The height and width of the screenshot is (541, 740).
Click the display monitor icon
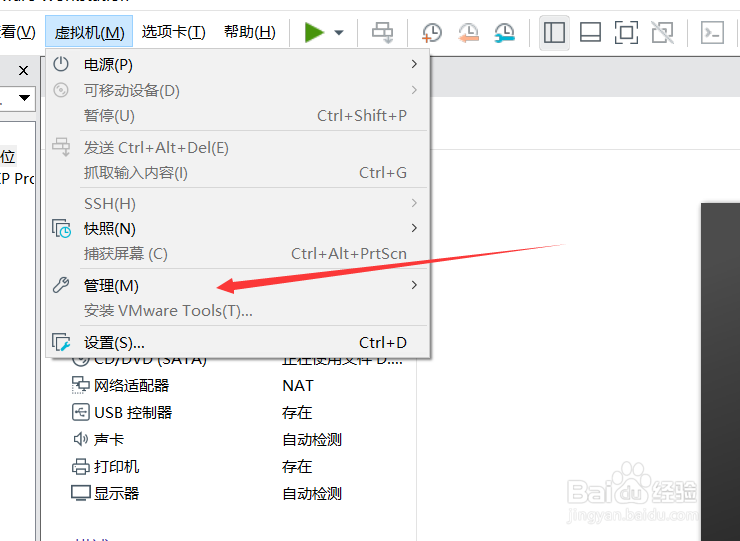81,493
